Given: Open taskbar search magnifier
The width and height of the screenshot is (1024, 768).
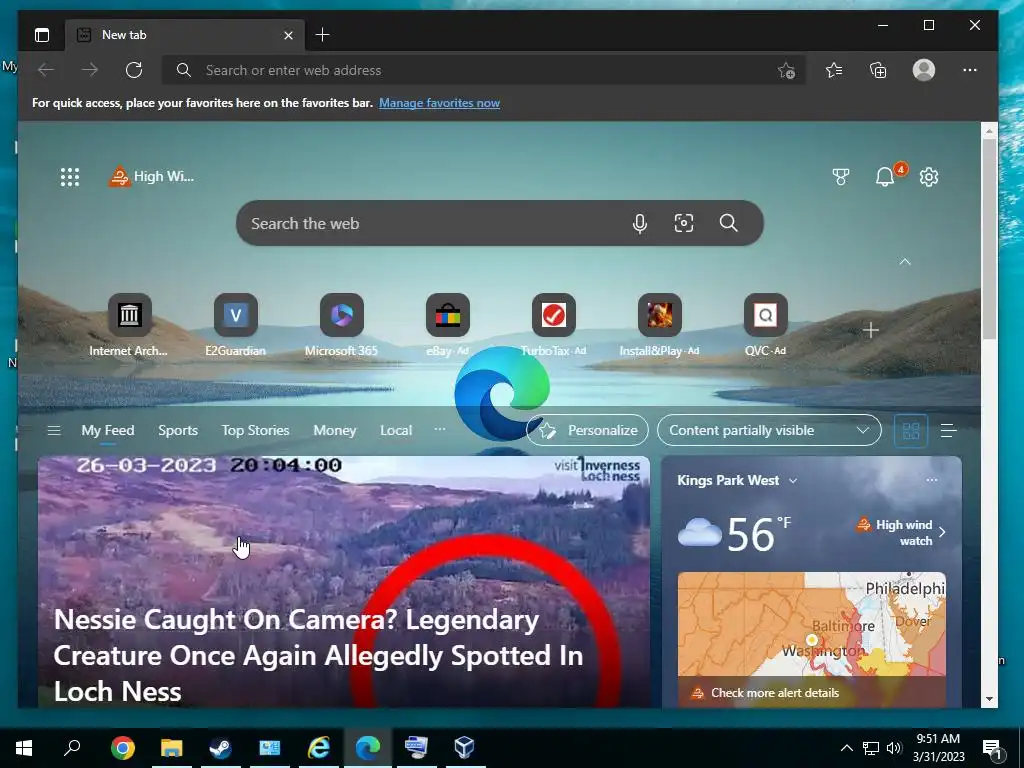Looking at the screenshot, I should [x=72, y=748].
